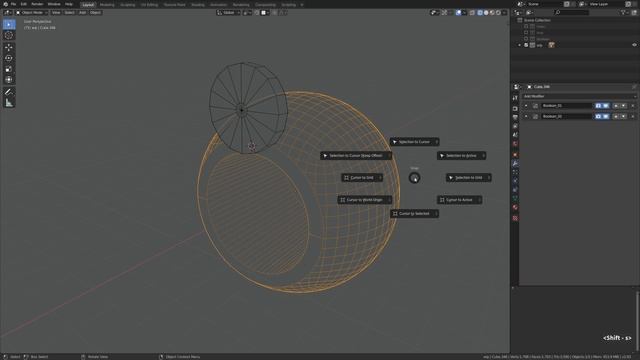The width and height of the screenshot is (640, 360).
Task: Open the Object Mode dropdown
Action: pyautogui.click(x=32, y=13)
